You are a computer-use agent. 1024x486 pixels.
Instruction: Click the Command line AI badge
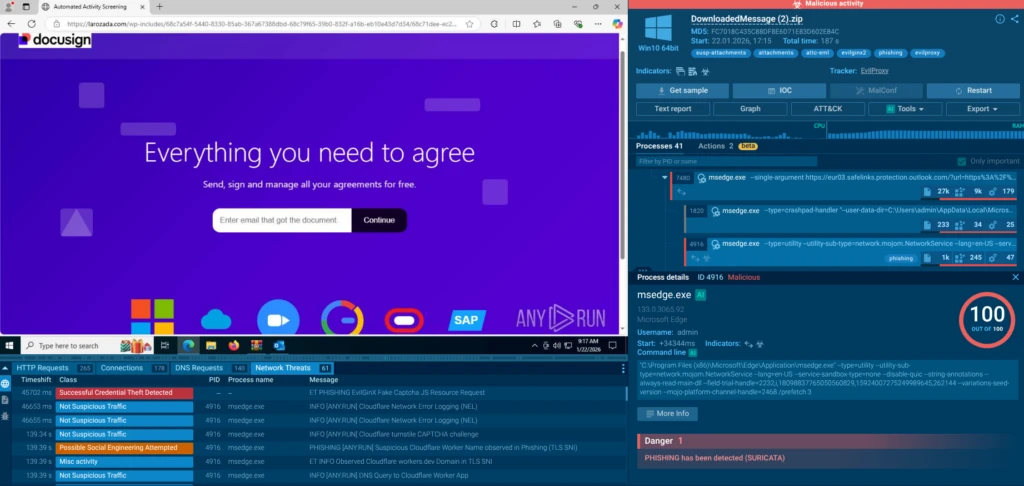693,352
